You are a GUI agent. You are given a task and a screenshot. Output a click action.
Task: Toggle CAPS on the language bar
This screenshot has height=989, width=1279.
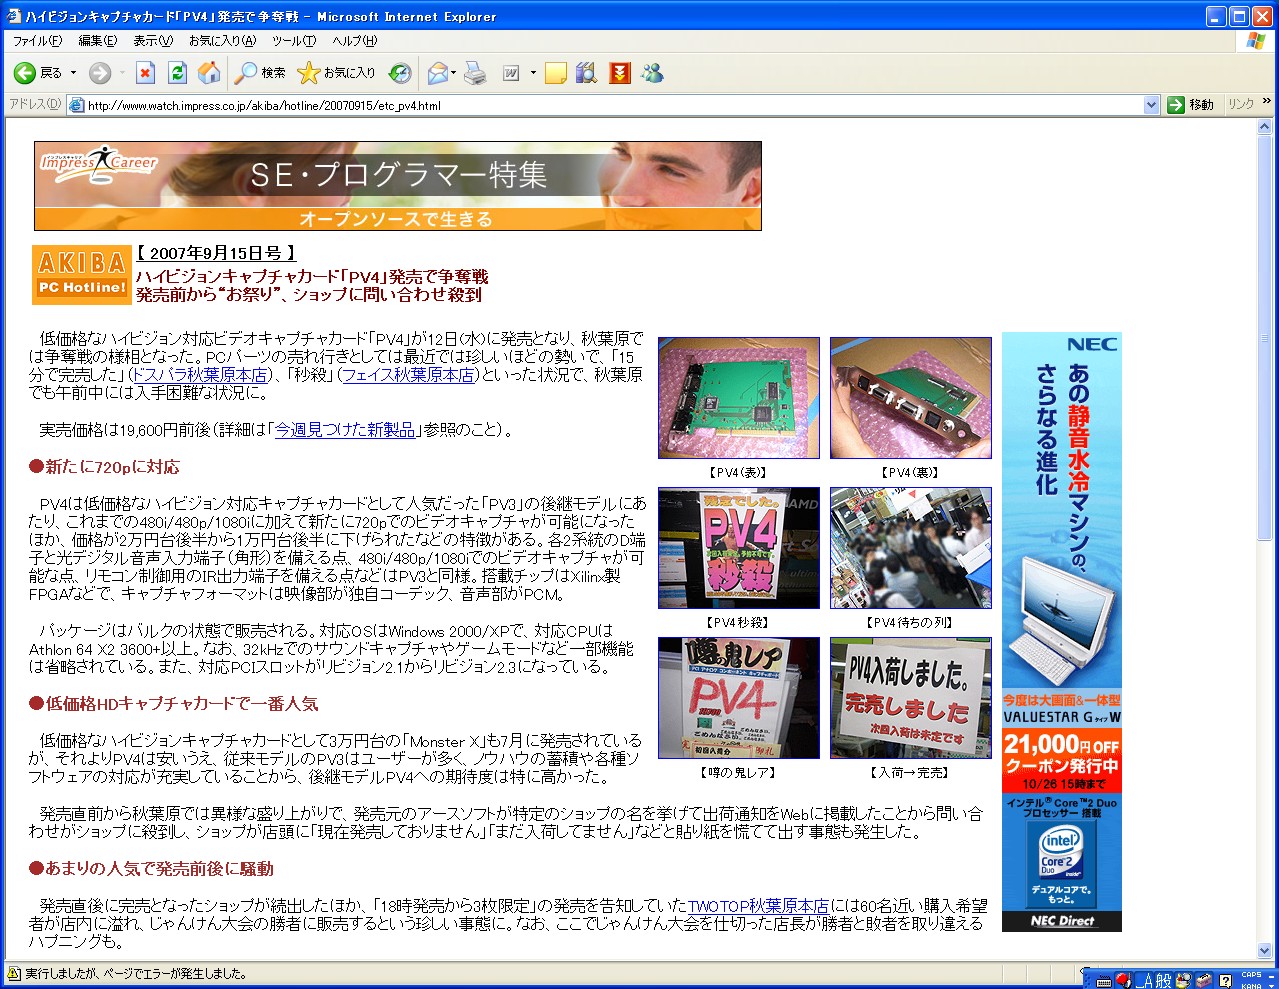point(1251,975)
